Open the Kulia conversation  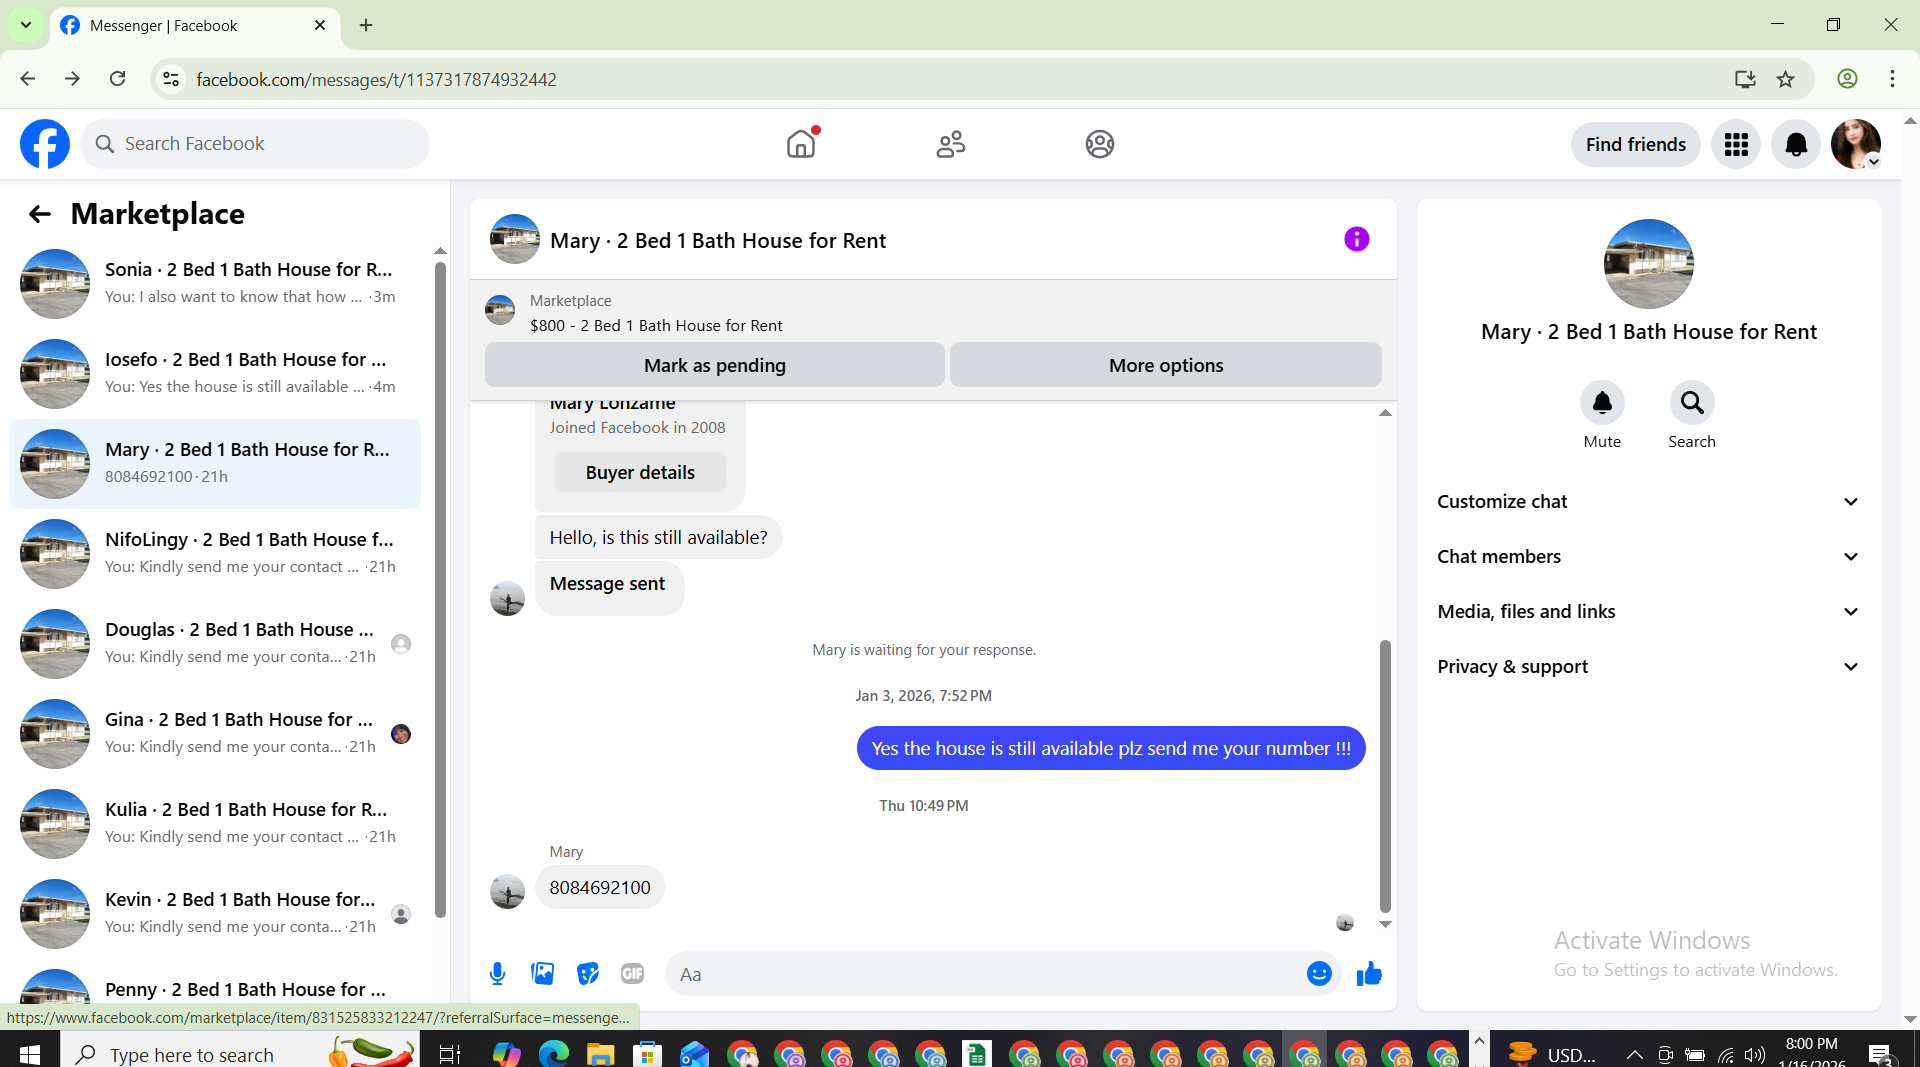coord(215,824)
